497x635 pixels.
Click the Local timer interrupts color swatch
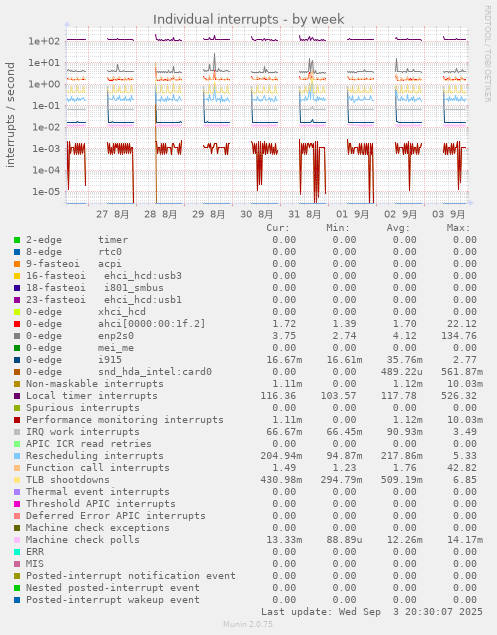pos(17,396)
